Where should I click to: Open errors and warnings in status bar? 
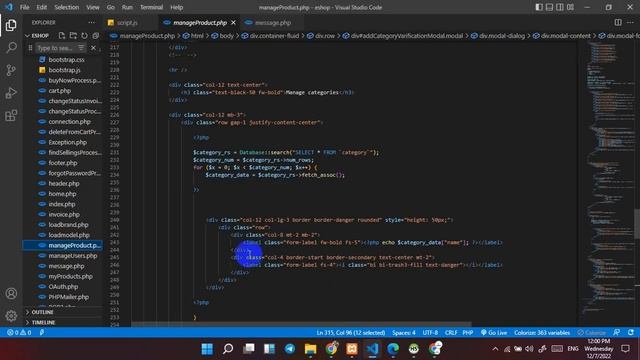coord(19,332)
